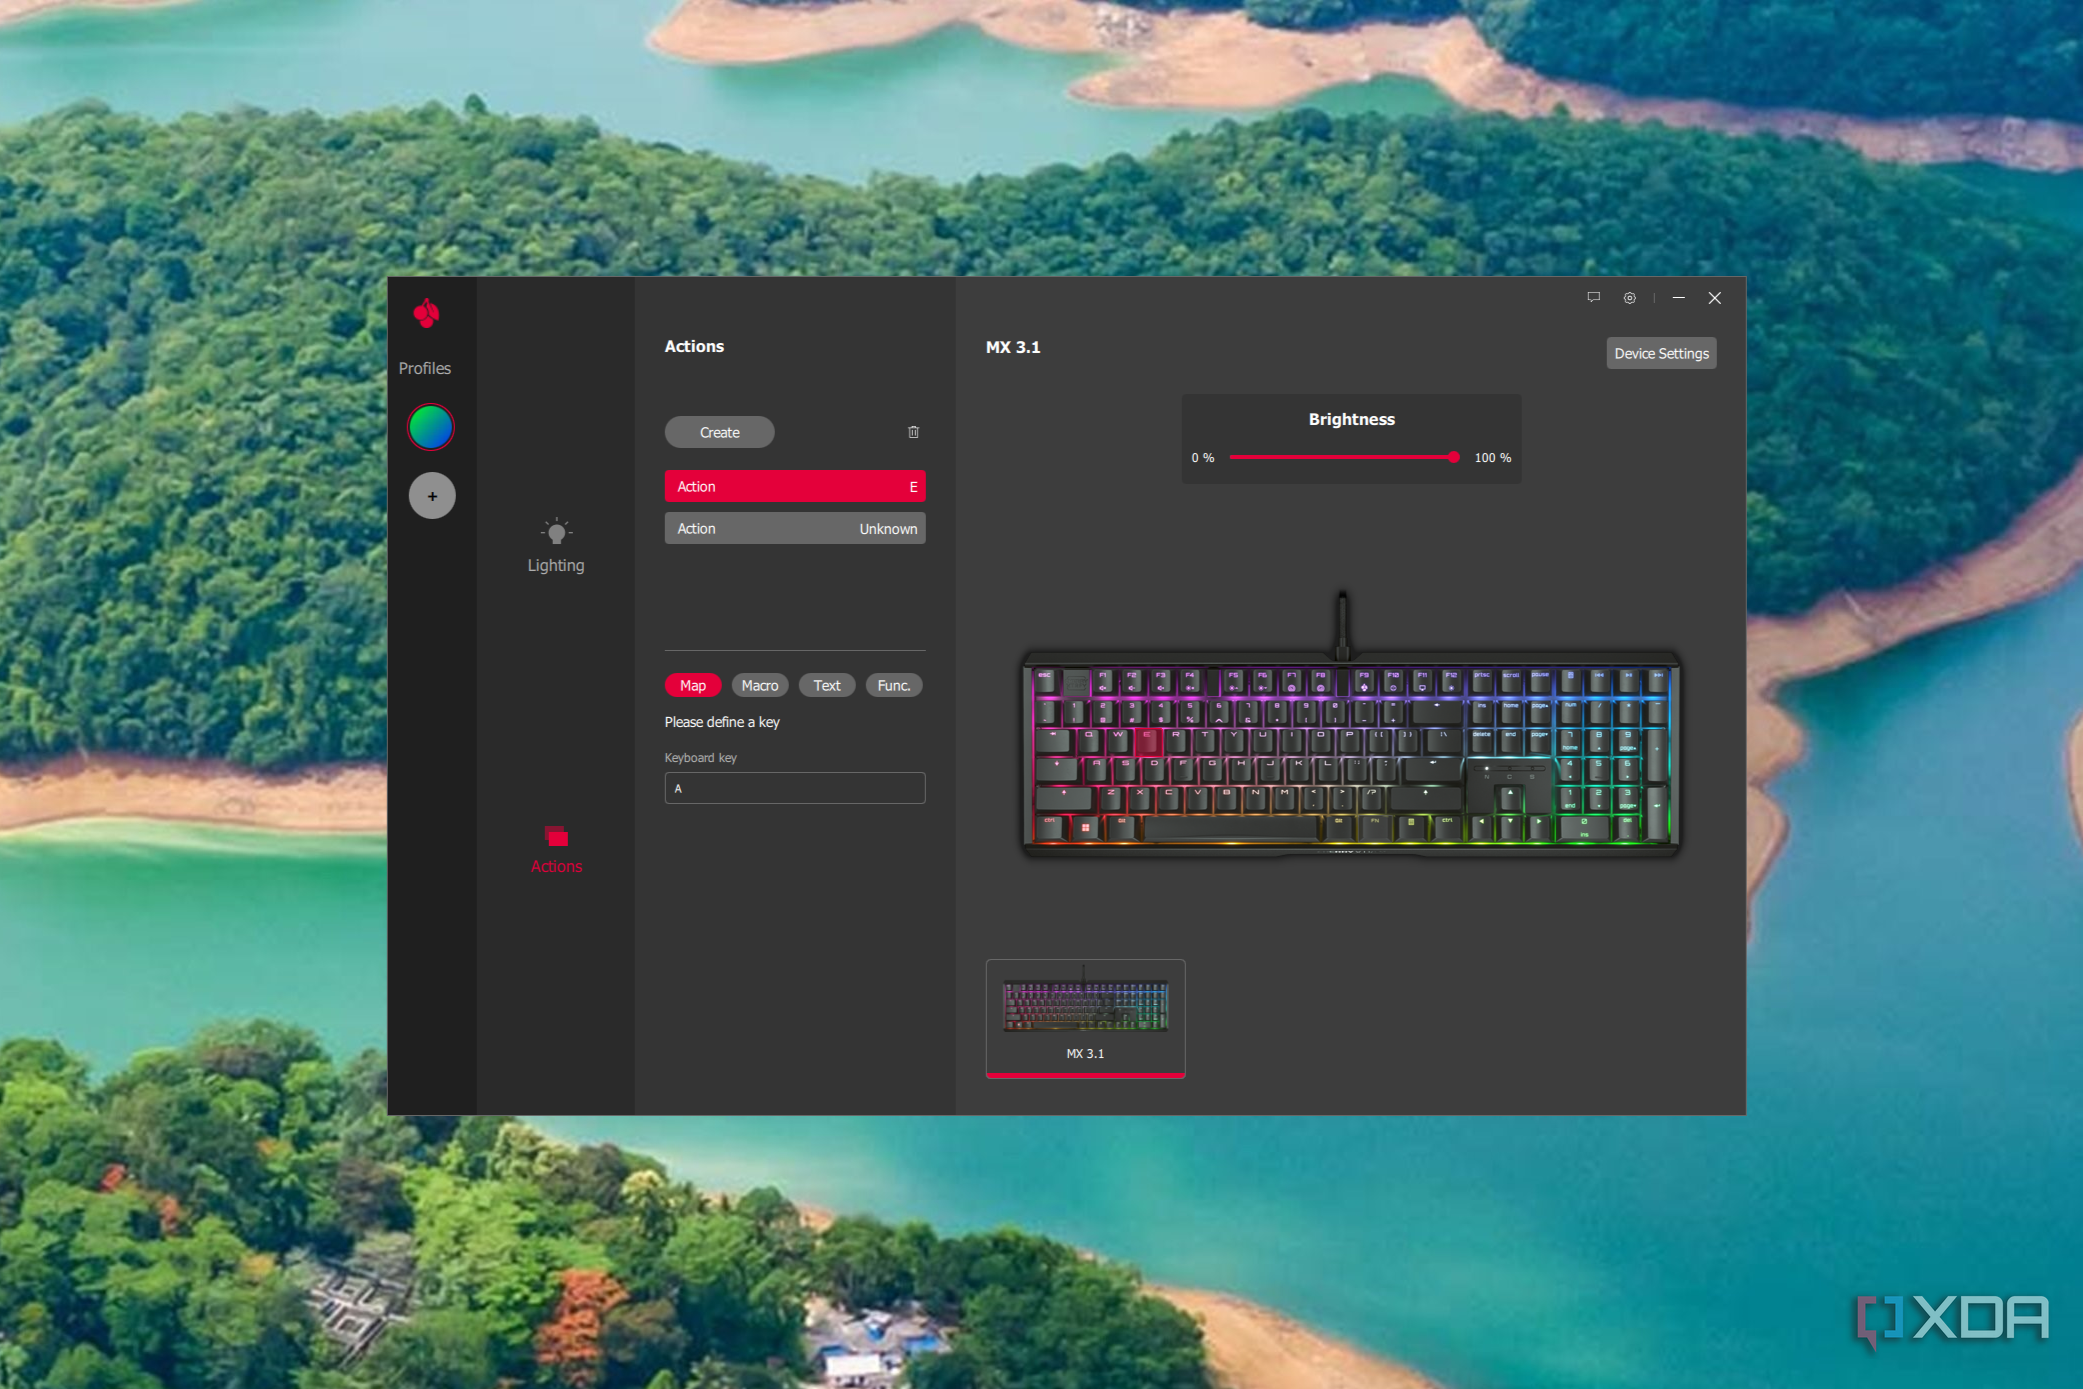Open the Actions section icon
Image resolution: width=2083 pixels, height=1389 pixels.
pos(557,837)
